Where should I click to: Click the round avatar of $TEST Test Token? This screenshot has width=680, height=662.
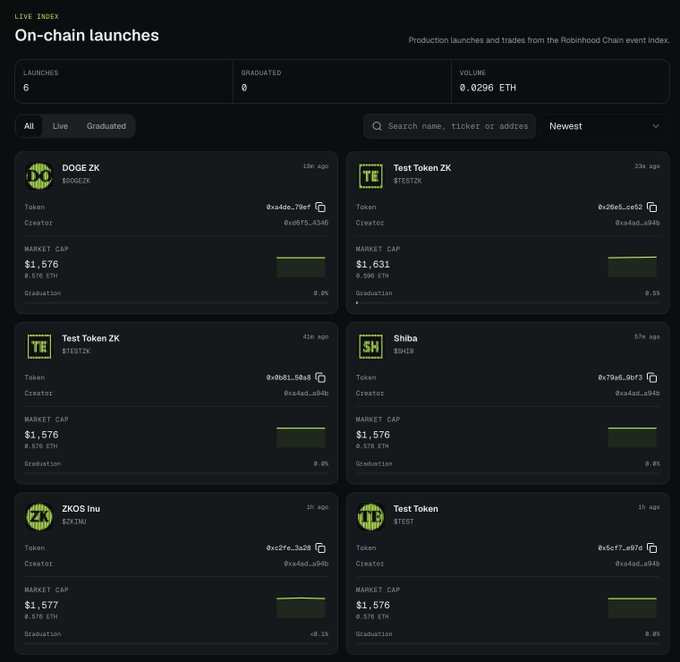pyautogui.click(x=371, y=517)
